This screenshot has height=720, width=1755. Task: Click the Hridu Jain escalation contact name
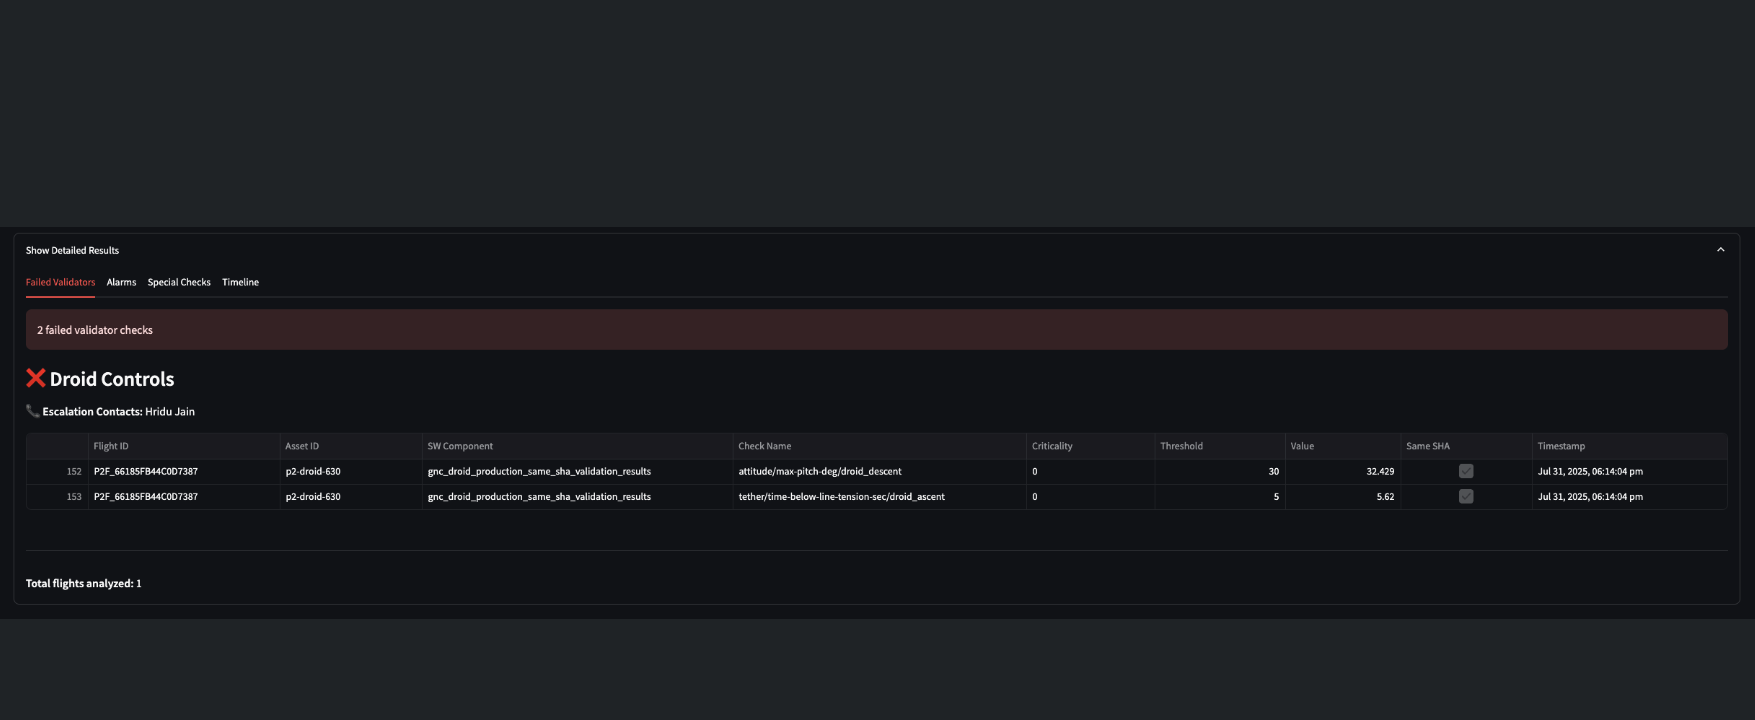pyautogui.click(x=170, y=411)
